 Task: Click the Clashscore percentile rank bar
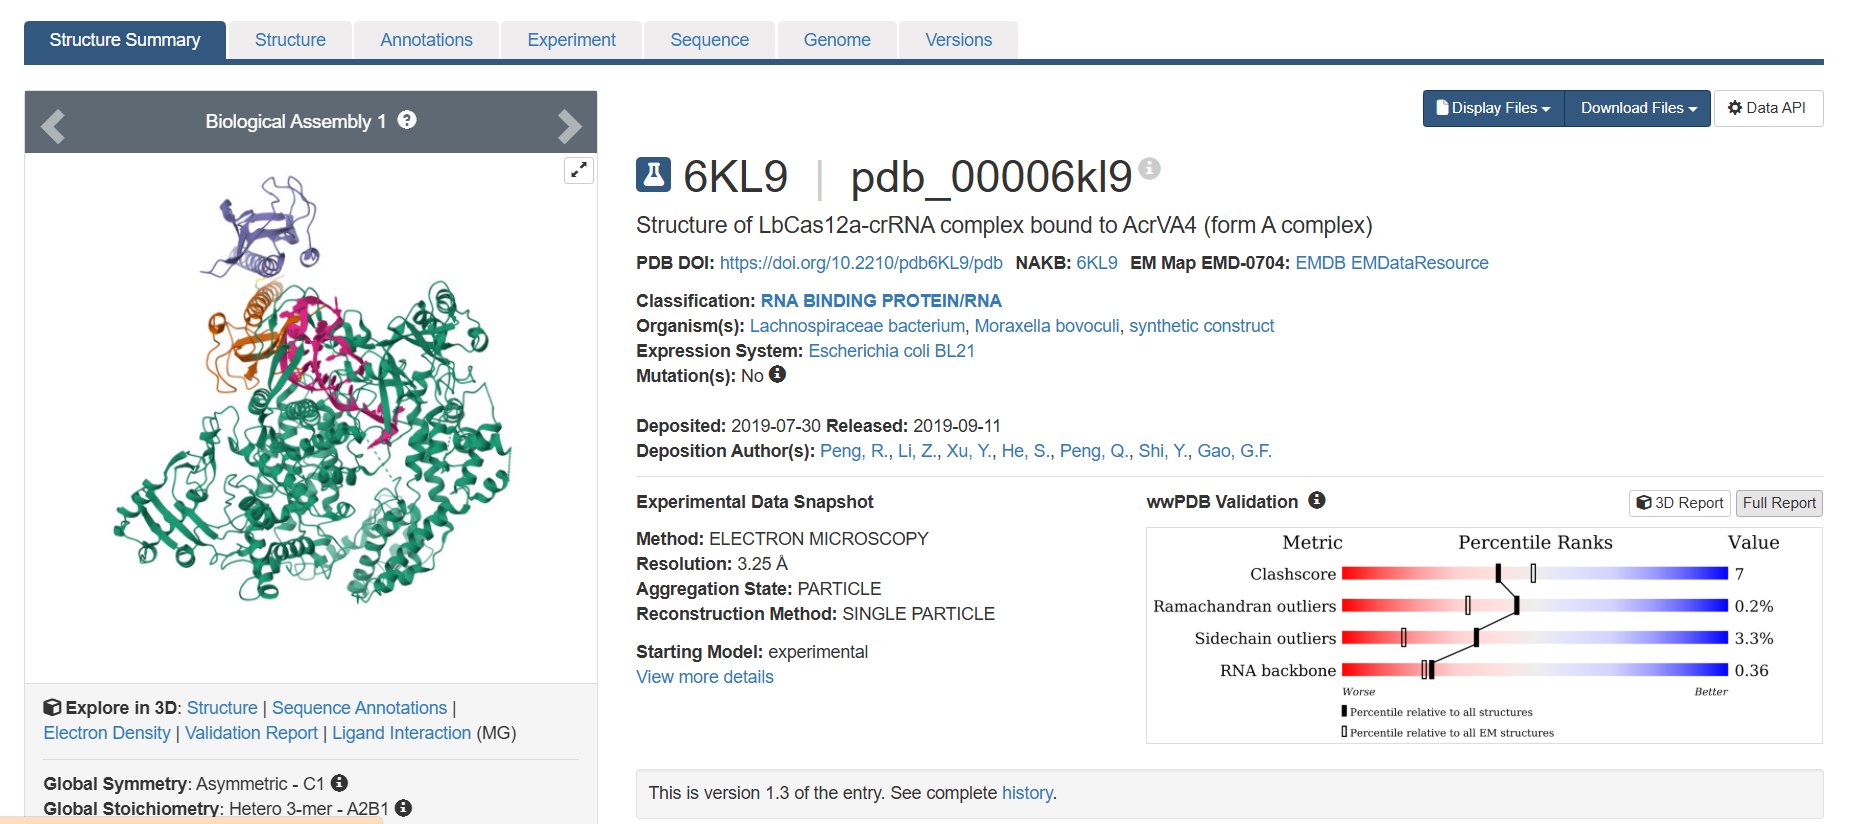pyautogui.click(x=1534, y=574)
